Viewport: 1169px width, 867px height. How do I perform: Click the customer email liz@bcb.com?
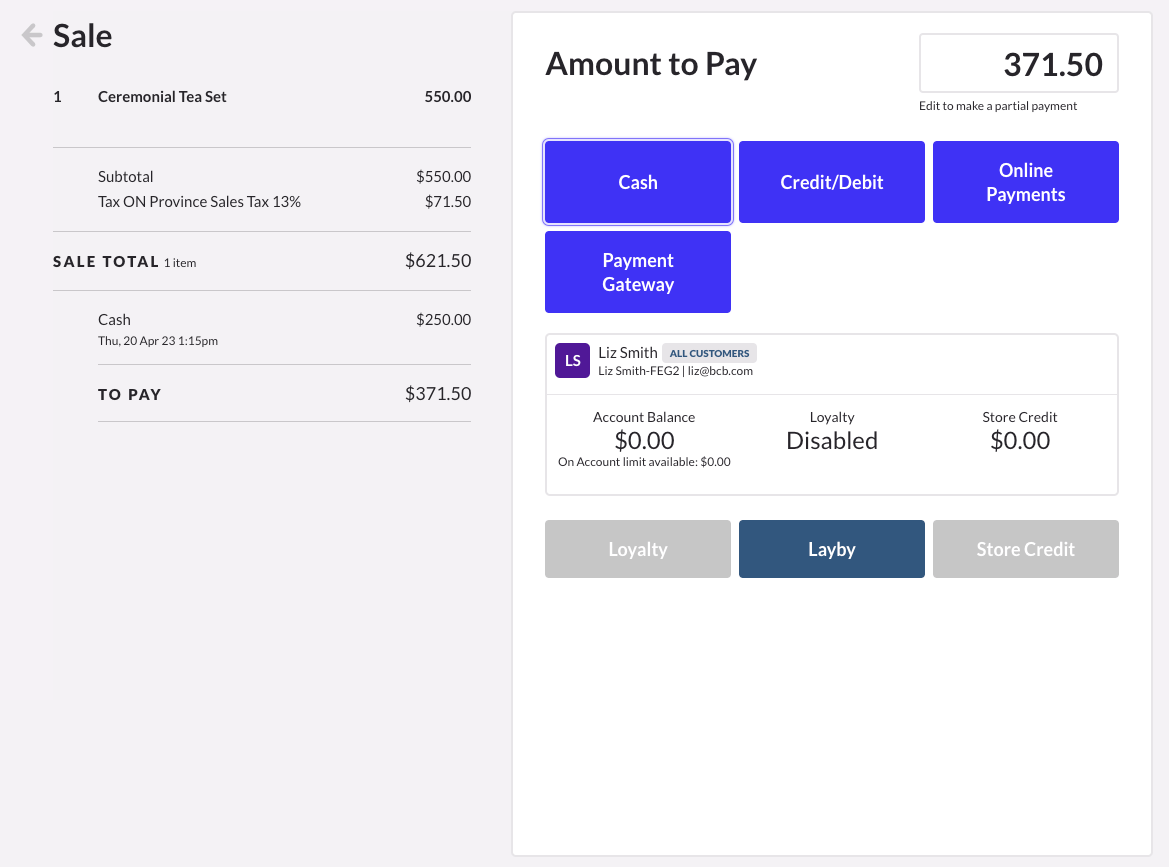pos(722,370)
